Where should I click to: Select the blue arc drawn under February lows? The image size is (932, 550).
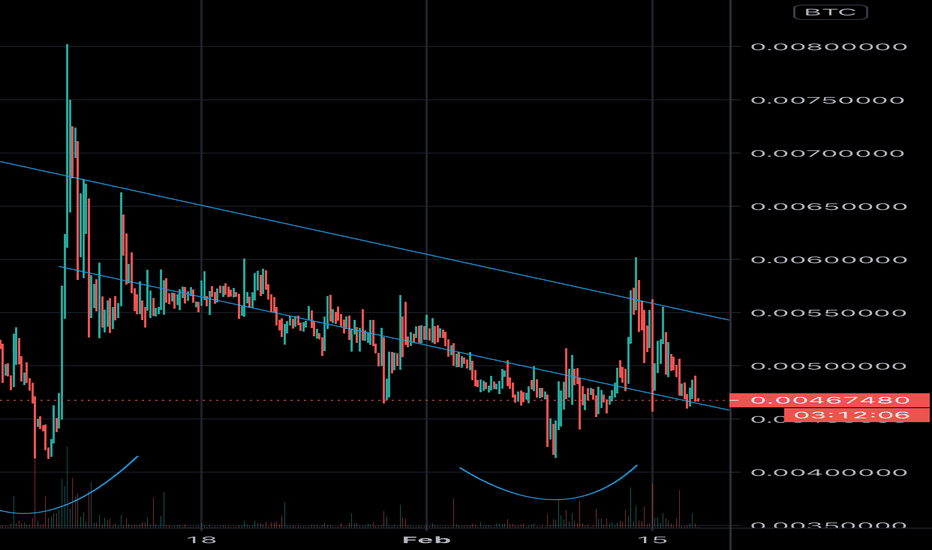[556, 499]
